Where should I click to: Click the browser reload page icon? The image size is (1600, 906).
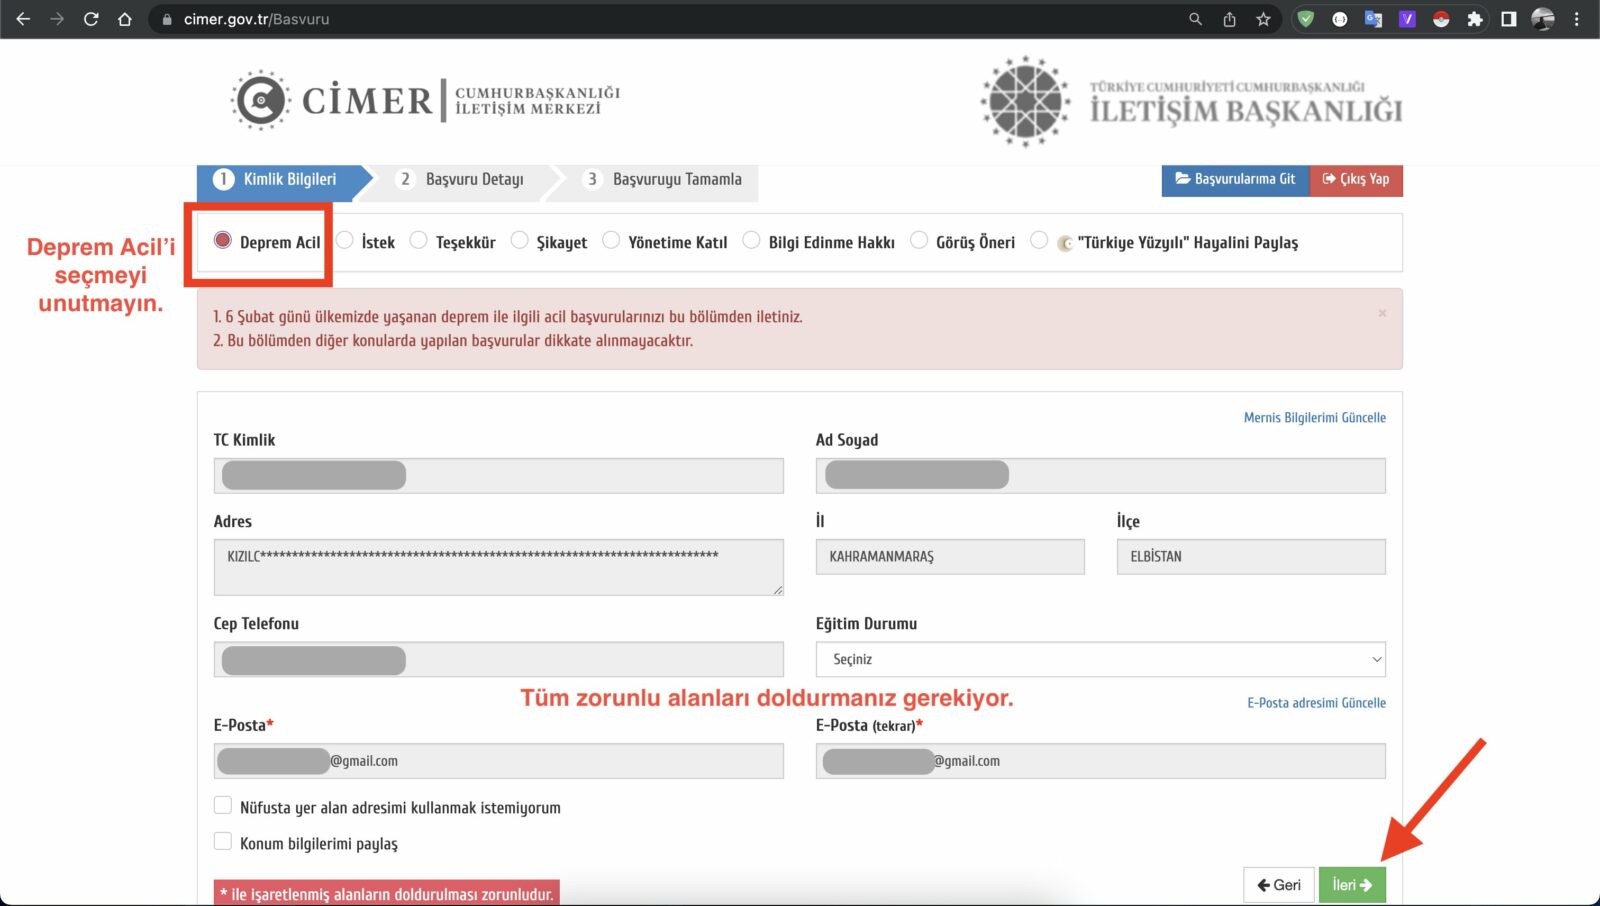pos(91,19)
